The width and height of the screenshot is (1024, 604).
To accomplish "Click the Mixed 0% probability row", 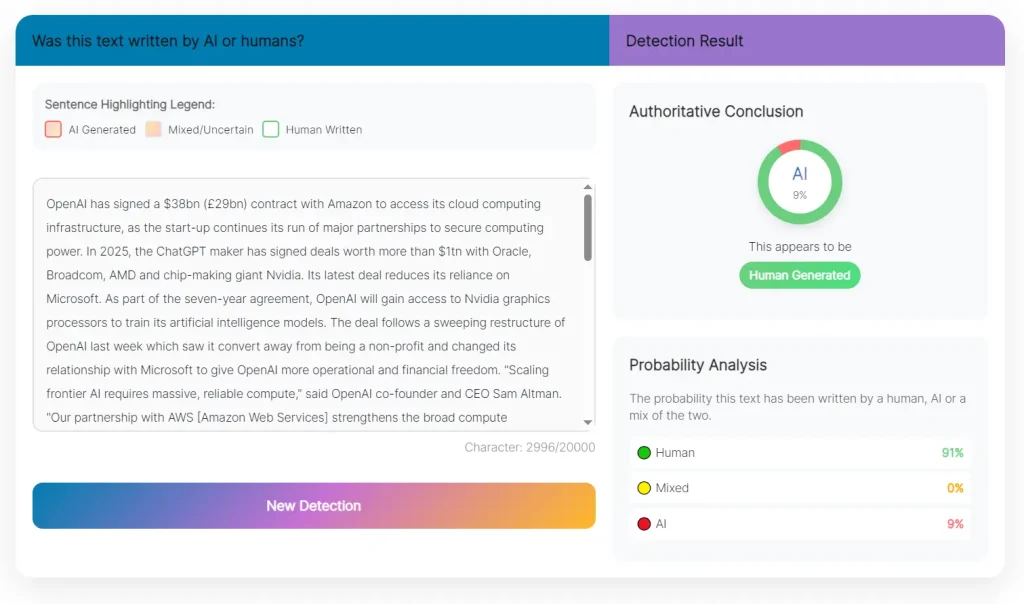I will coord(800,488).
